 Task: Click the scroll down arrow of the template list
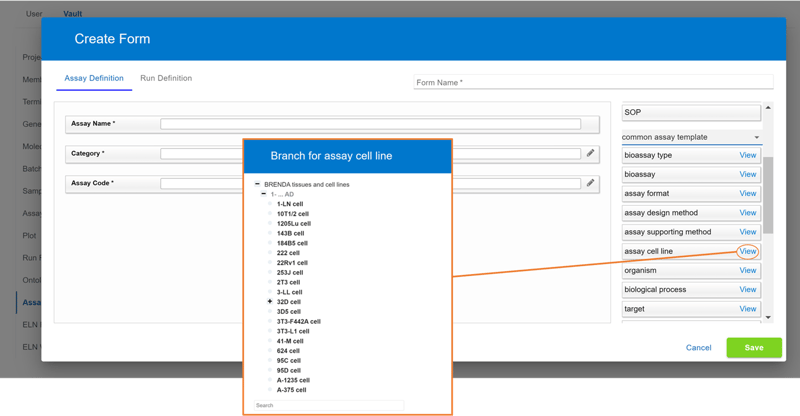768,317
